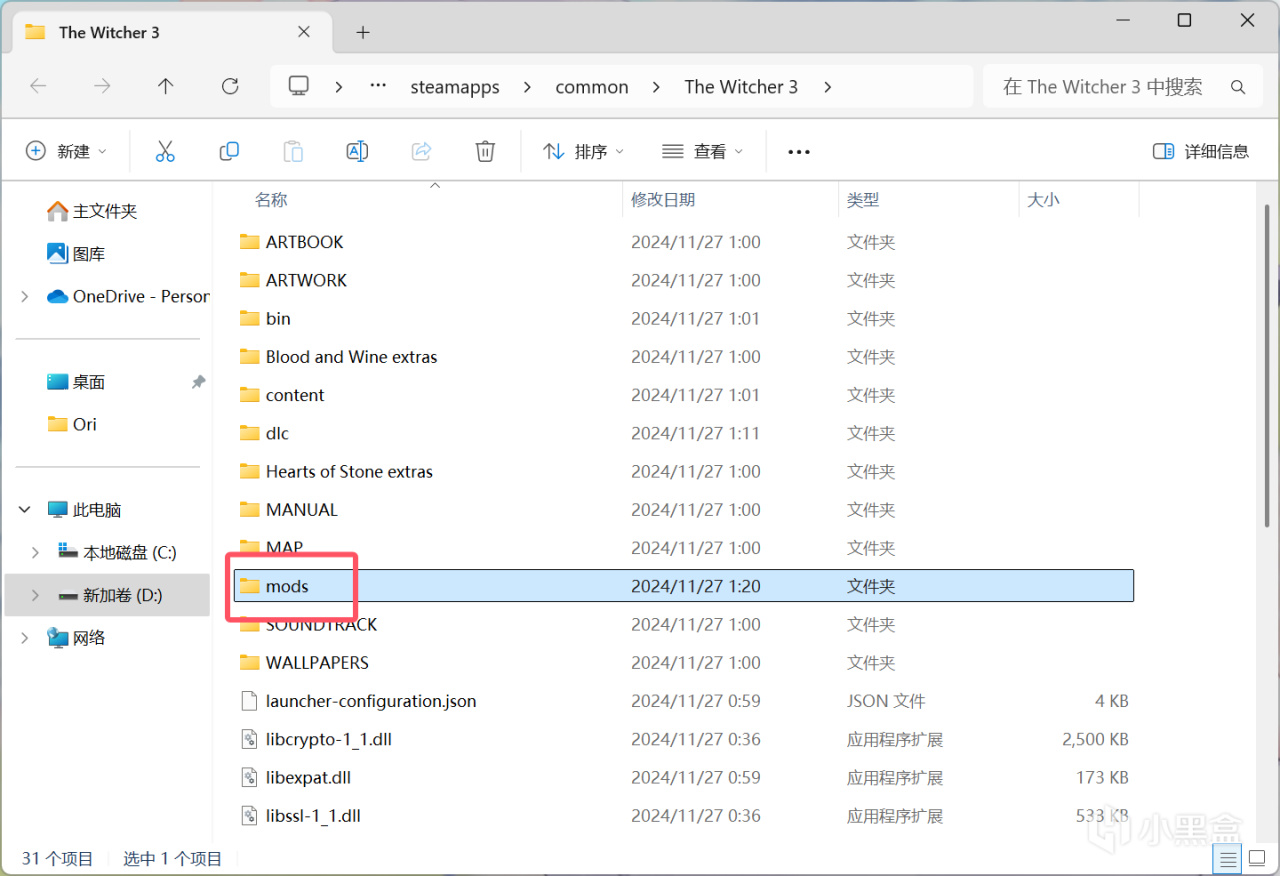The width and height of the screenshot is (1280, 876).
Task: Expand the 本地磁盘 (C:) node
Action: pyautogui.click(x=36, y=552)
